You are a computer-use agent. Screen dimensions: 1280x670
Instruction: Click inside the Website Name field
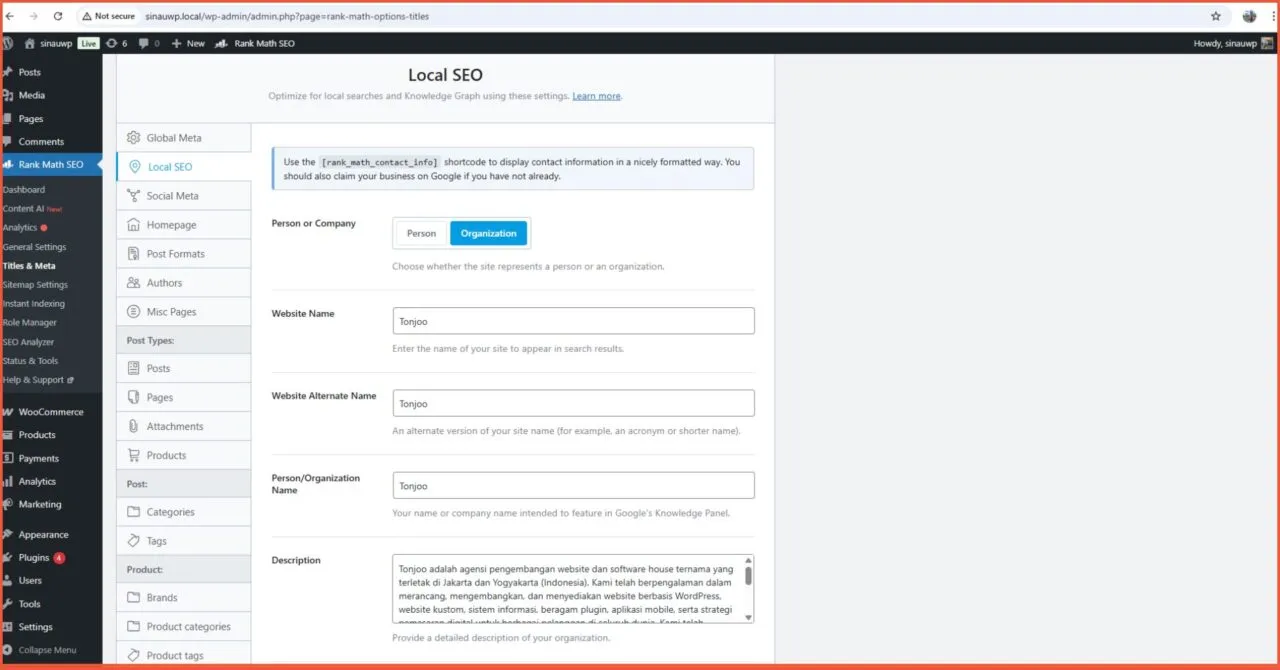tap(573, 320)
